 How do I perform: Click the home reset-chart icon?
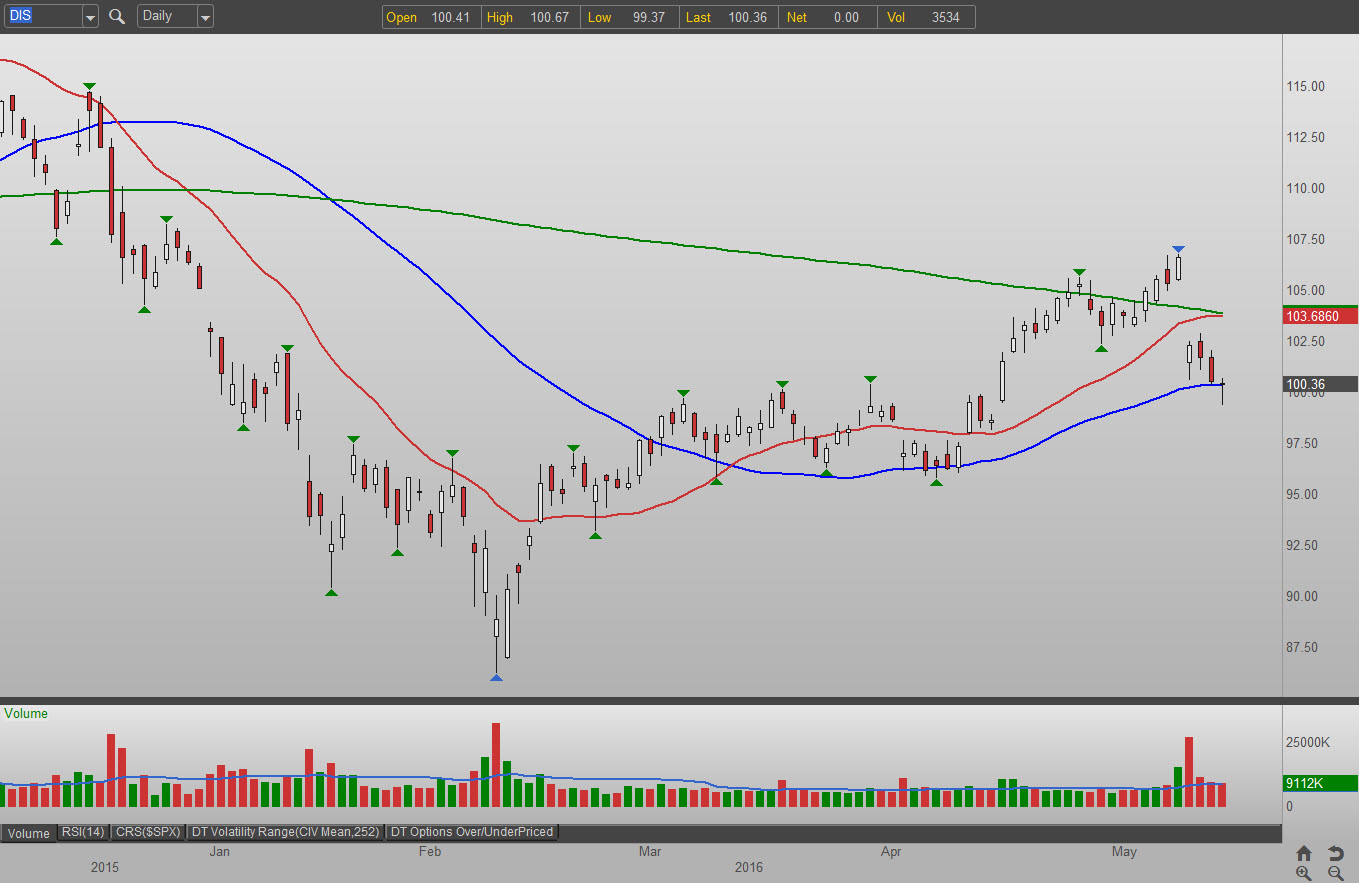pyautogui.click(x=1304, y=853)
